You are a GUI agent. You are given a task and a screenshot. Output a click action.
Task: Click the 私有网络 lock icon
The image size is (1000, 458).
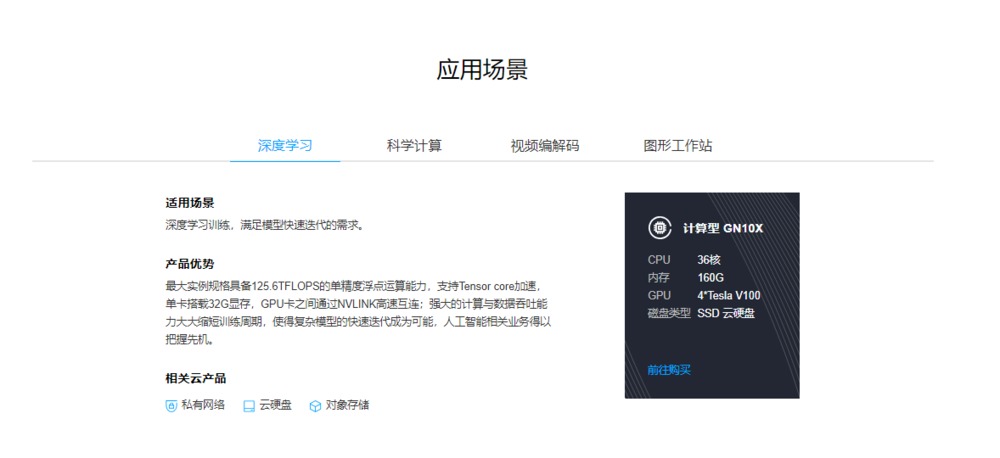tap(171, 406)
